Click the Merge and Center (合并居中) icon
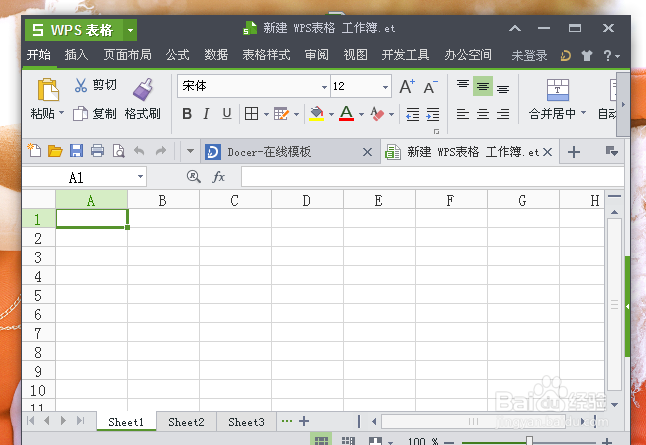This screenshot has width=646, height=445. [558, 90]
